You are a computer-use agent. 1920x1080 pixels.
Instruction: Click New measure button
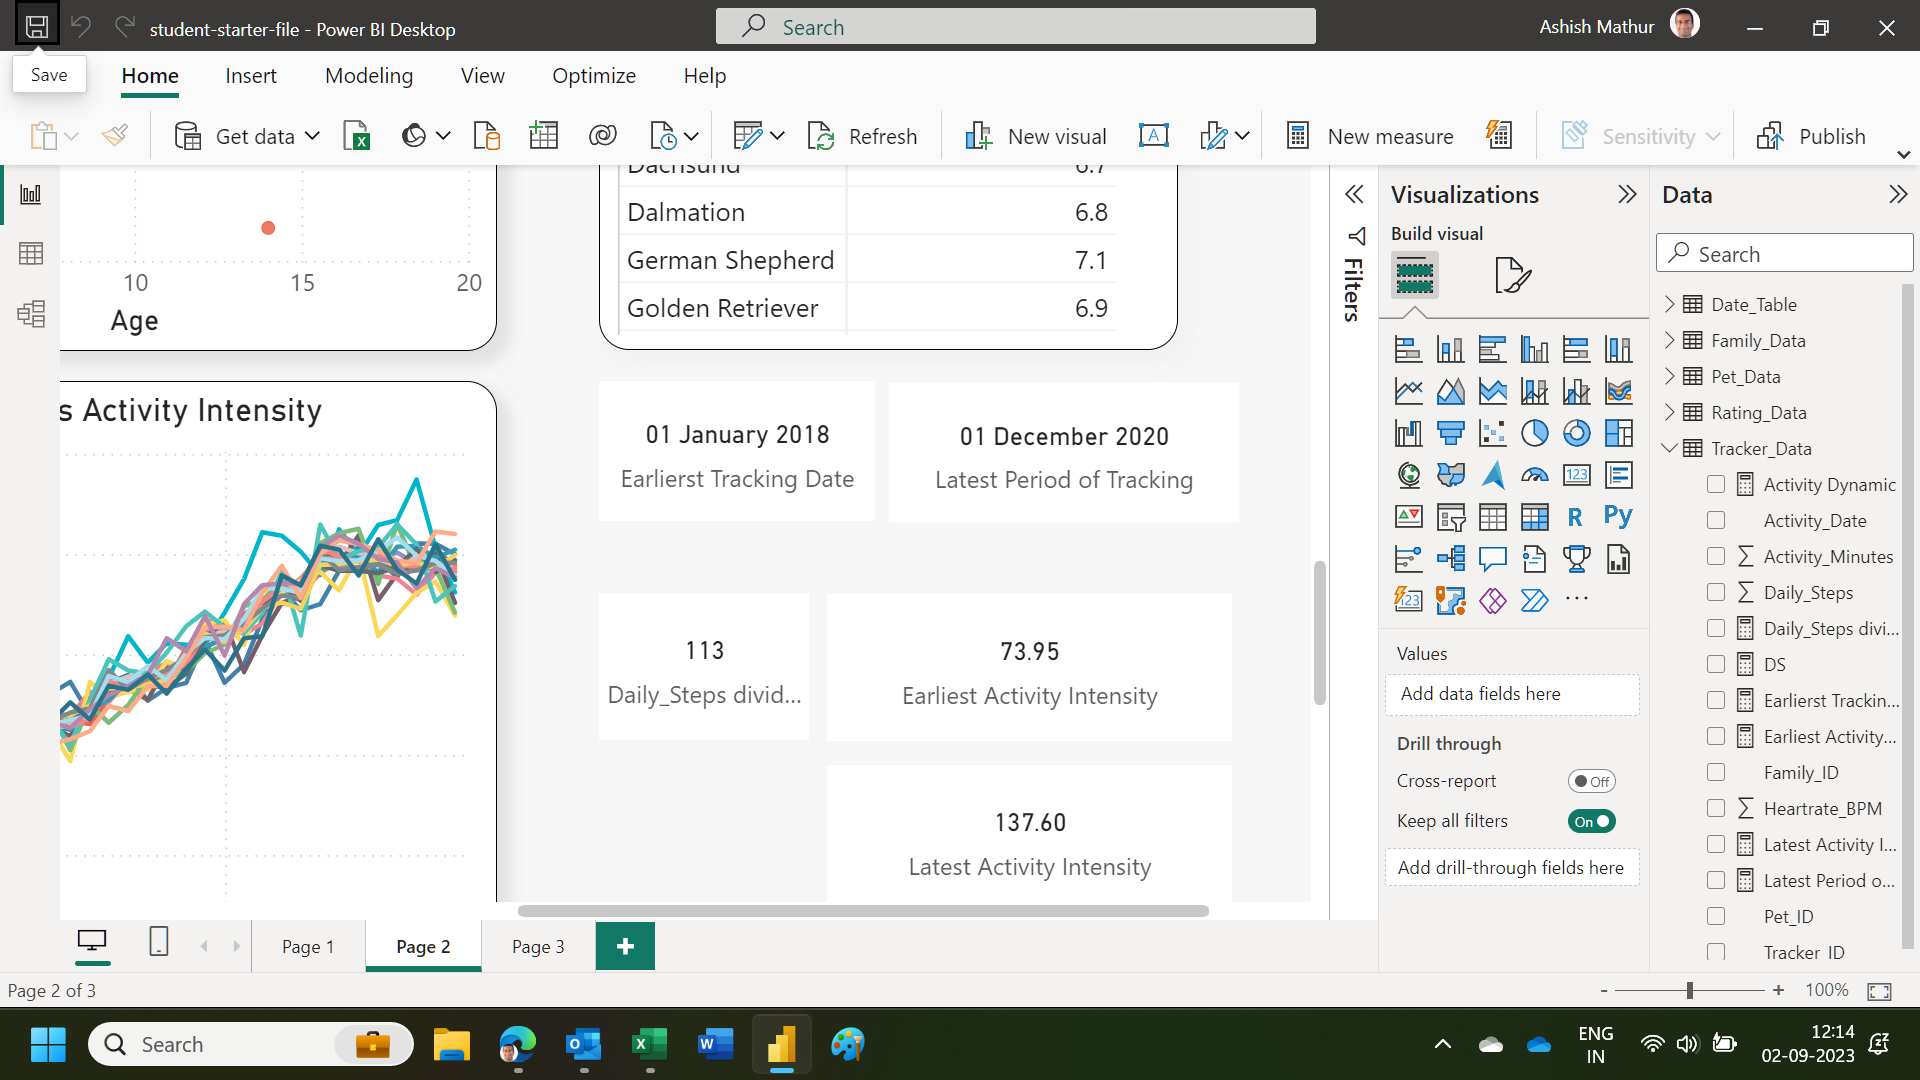[x=1370, y=136]
